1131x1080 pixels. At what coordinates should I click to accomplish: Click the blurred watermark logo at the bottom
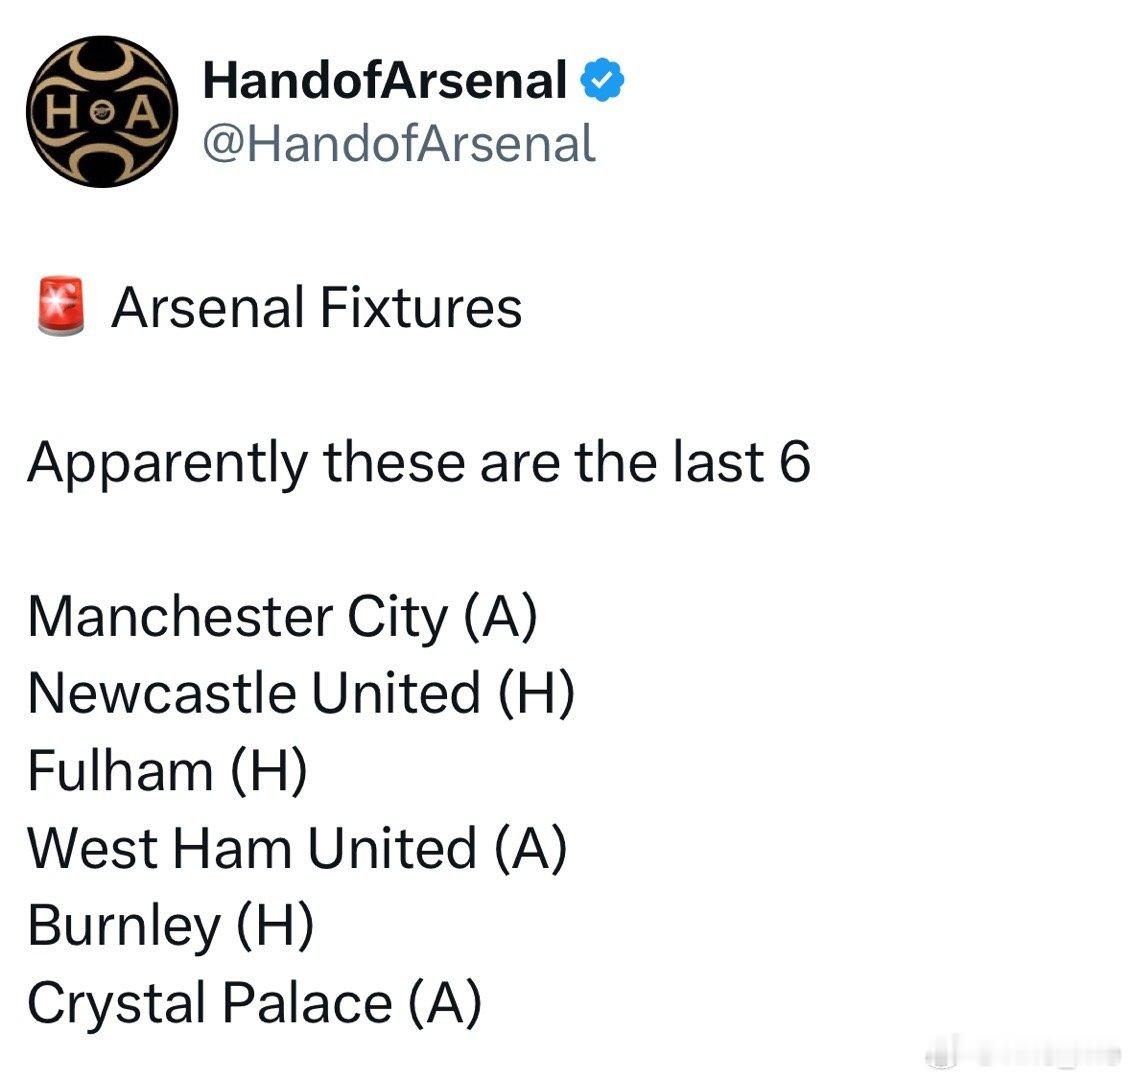[x=1024, y=1055]
